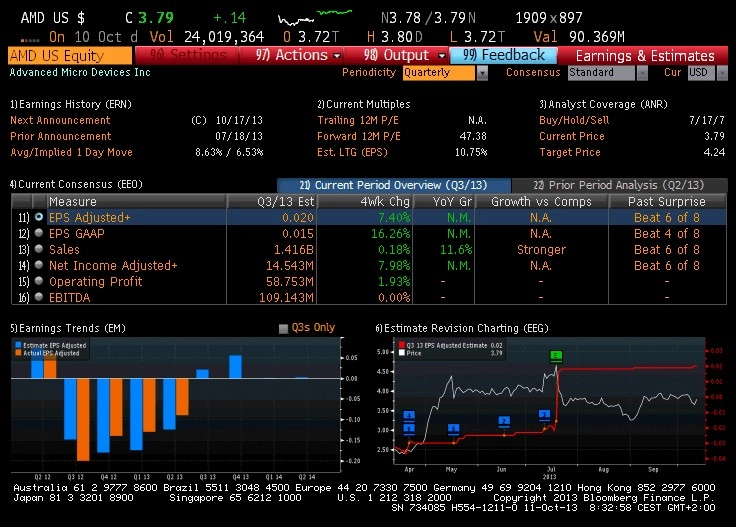Image resolution: width=736 pixels, height=527 pixels.
Task: Click blue revision marker 1 in April
Action: [409, 429]
